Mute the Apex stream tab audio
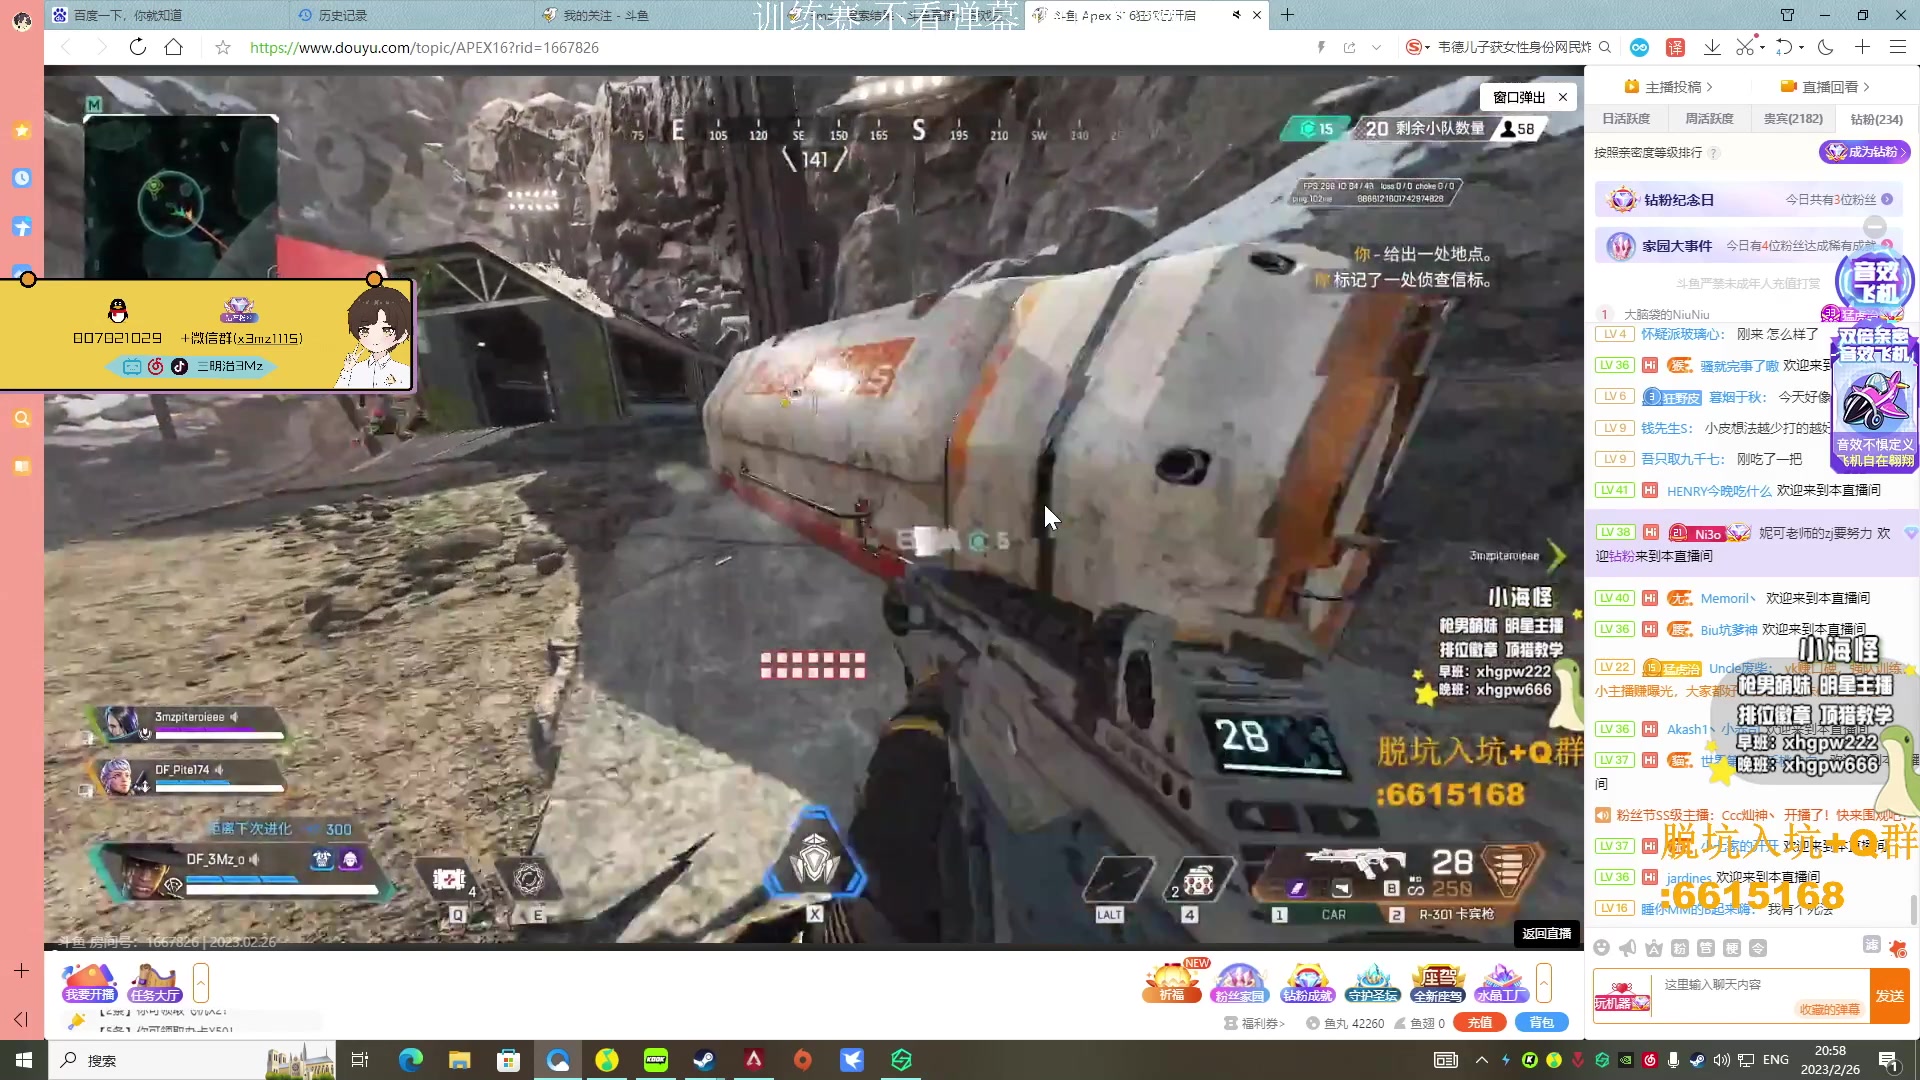1920x1080 pixels. point(1236,15)
